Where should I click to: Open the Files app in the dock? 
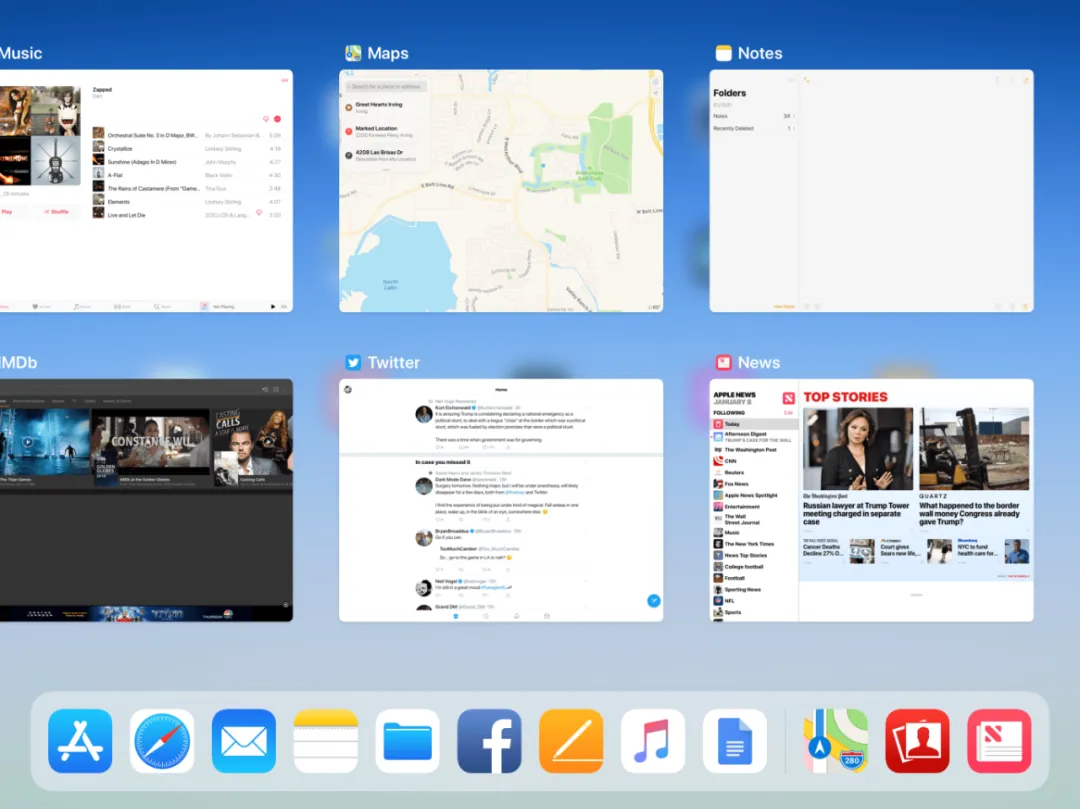pos(408,741)
